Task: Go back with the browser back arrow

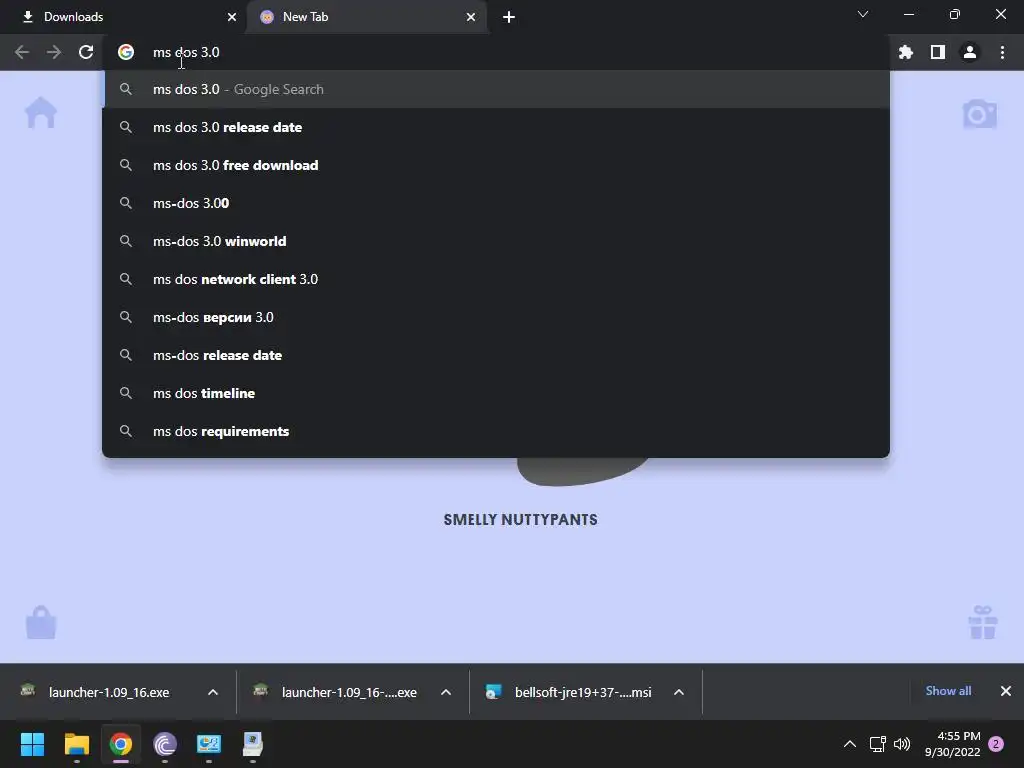Action: pos(22,52)
